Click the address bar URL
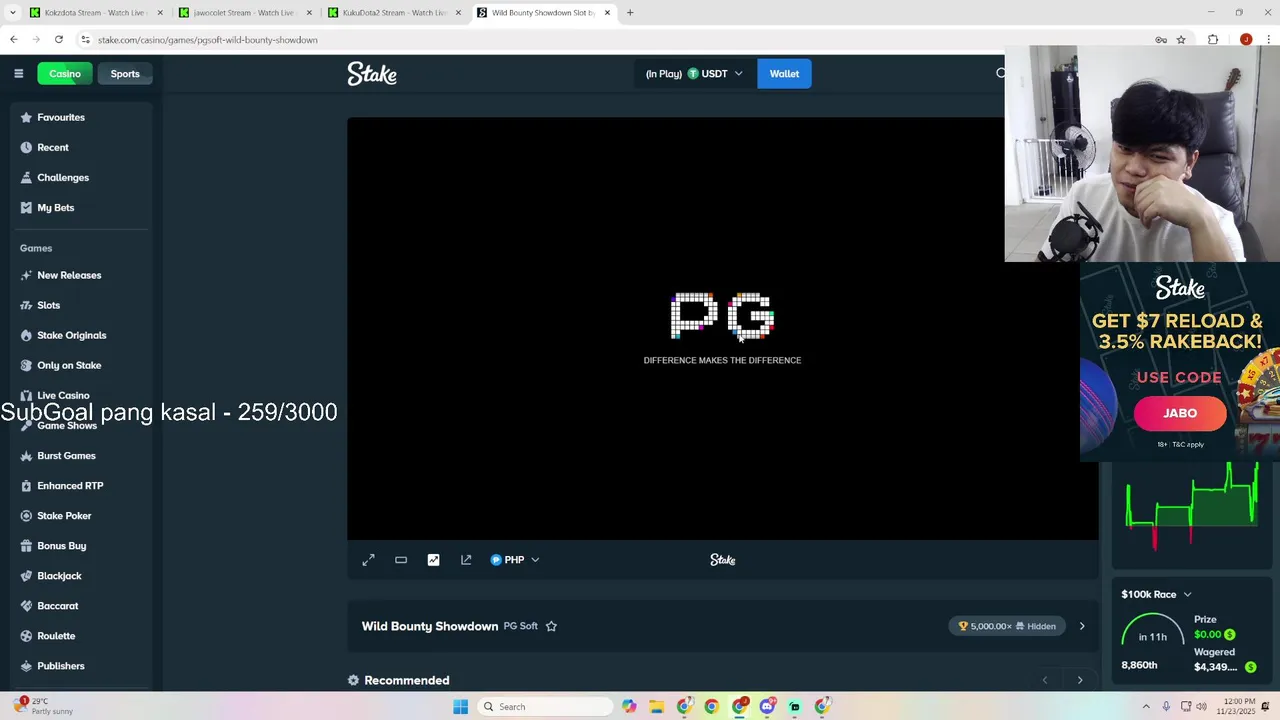The height and width of the screenshot is (720, 1280). coord(208,40)
